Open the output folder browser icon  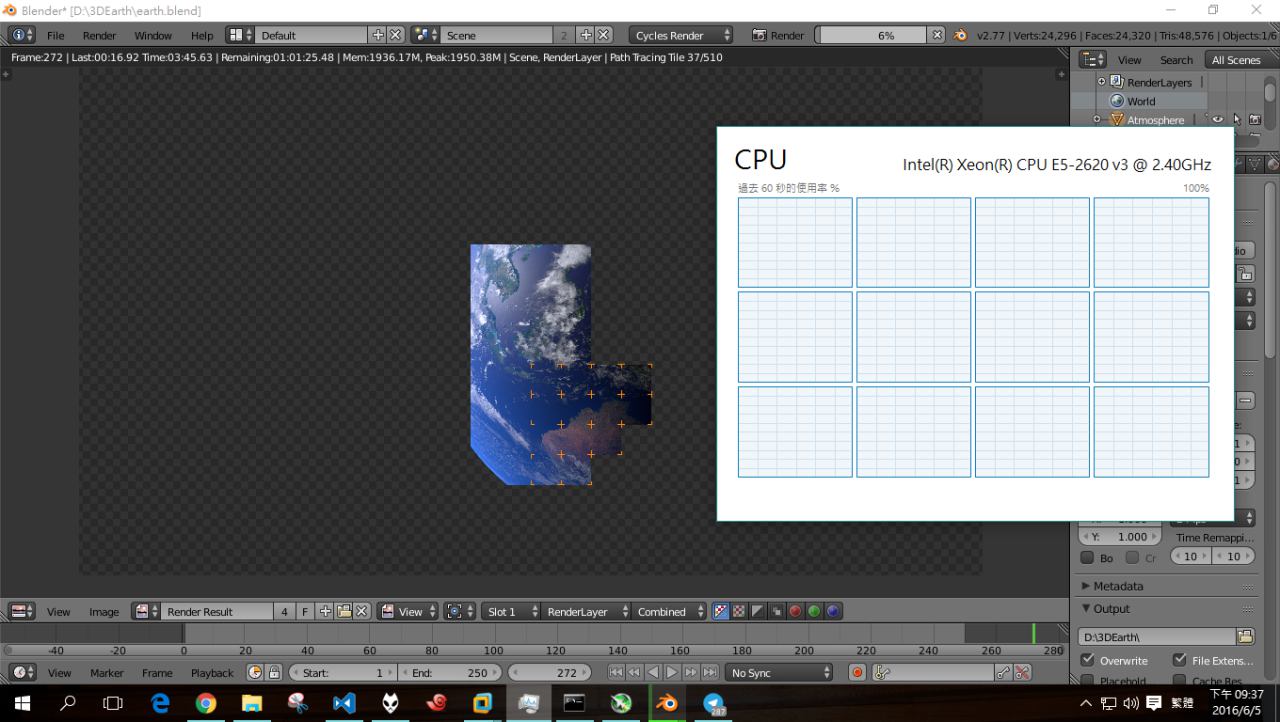pyautogui.click(x=1245, y=636)
